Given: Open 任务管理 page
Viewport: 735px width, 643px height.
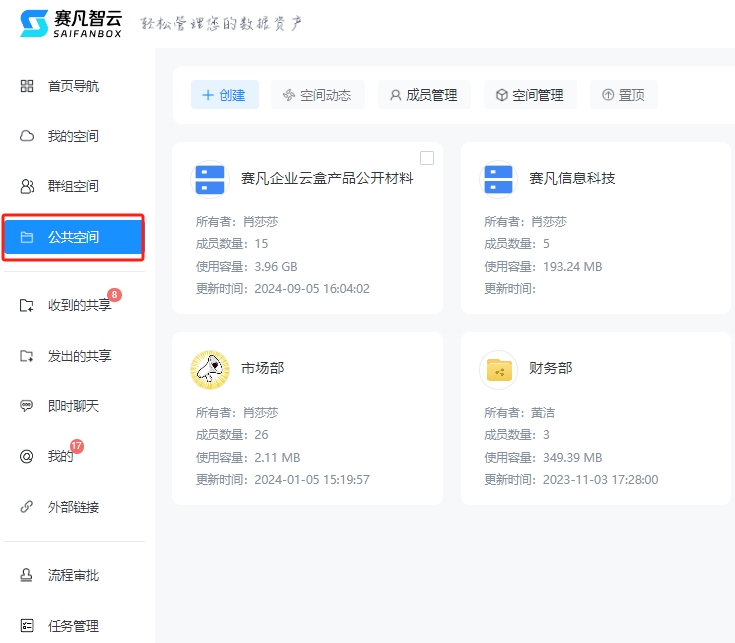Looking at the screenshot, I should (x=73, y=626).
